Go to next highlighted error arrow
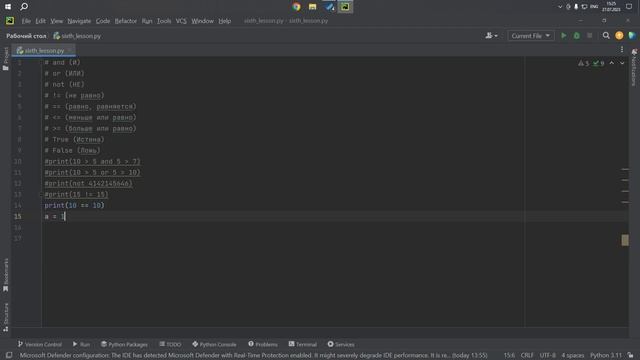Screen dimensions: 640x360 pos(622,63)
